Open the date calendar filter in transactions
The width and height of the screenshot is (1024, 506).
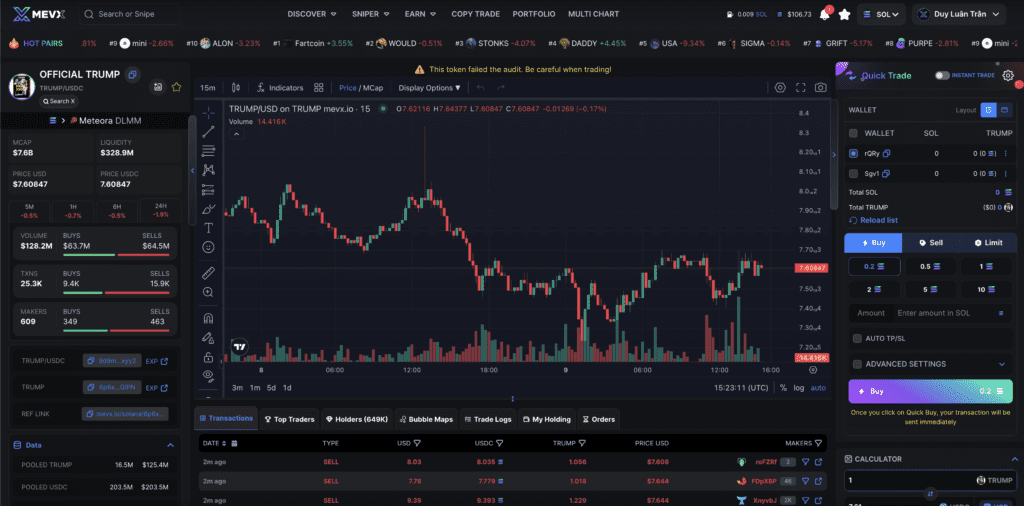(x=234, y=443)
